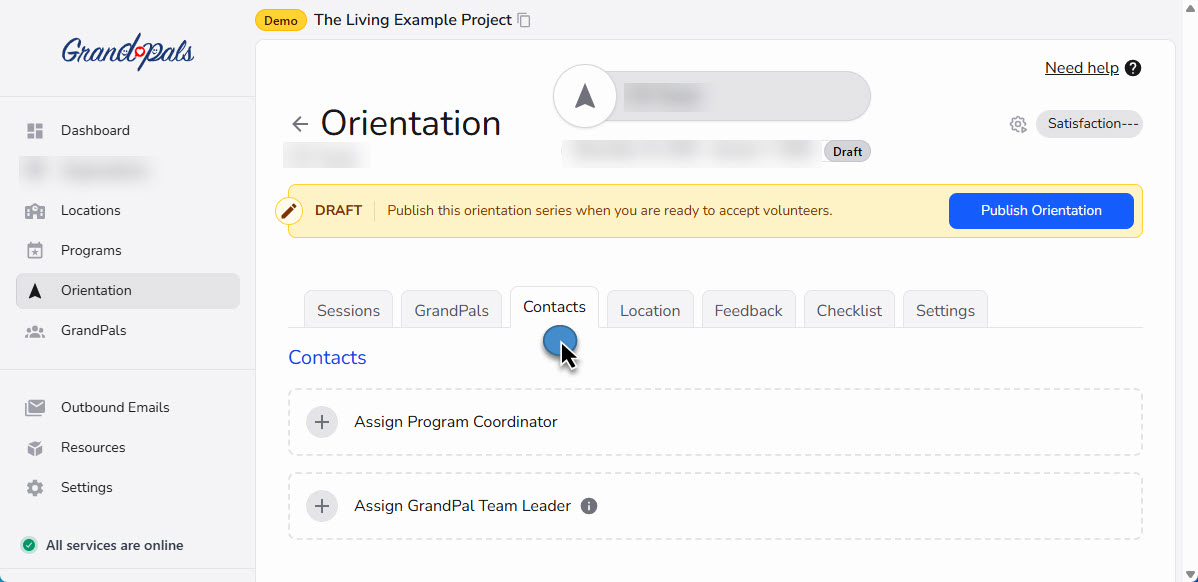Screen dimensions: 1198x582
Task: Click the round navigation arrow avatar icon
Action: pos(584,96)
